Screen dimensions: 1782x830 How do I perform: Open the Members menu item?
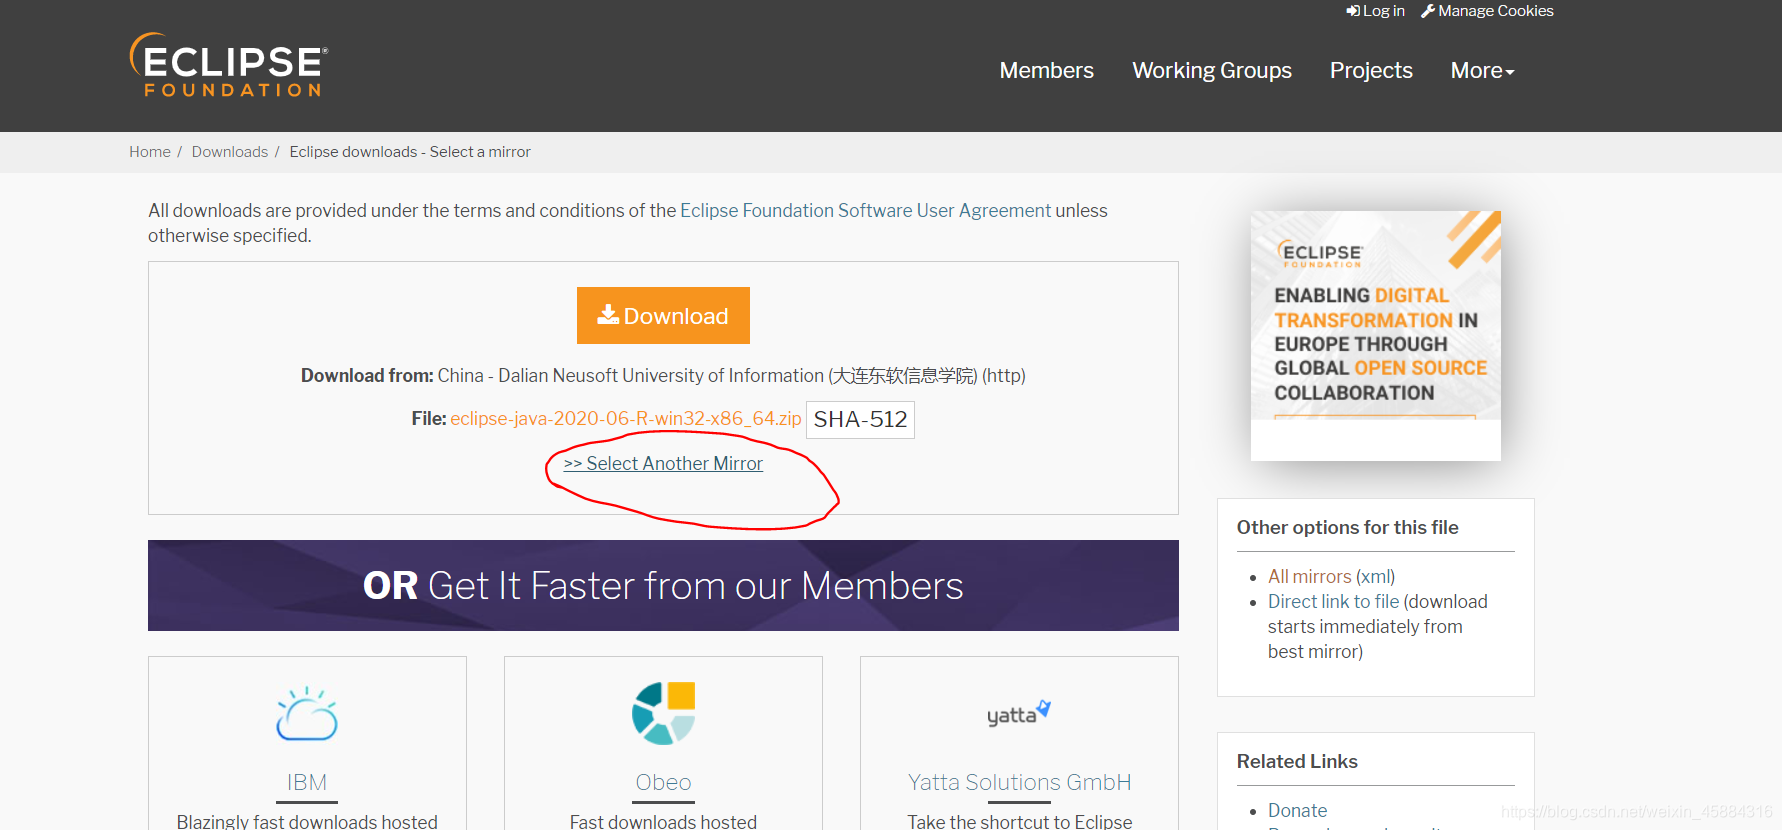1046,70
